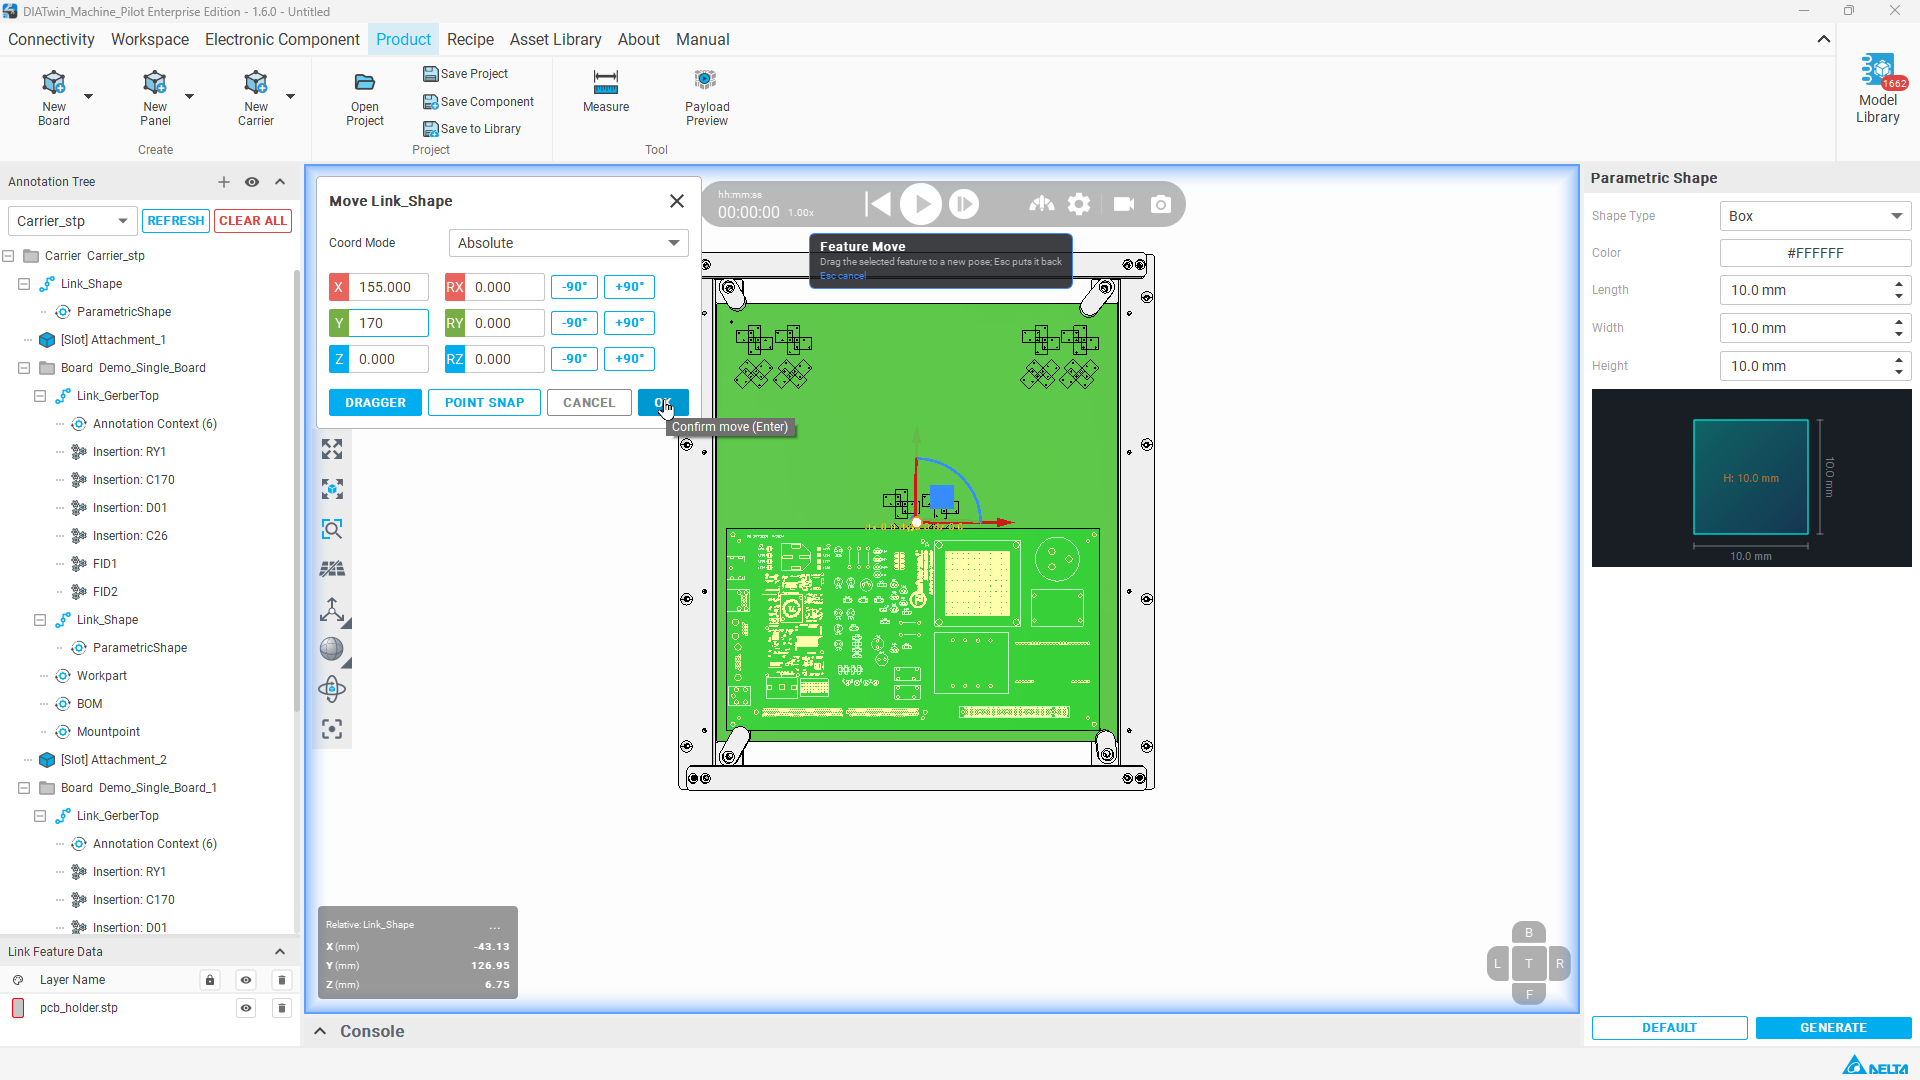Click the sphere render style icon
This screenshot has height=1080, width=1920.
click(x=332, y=649)
